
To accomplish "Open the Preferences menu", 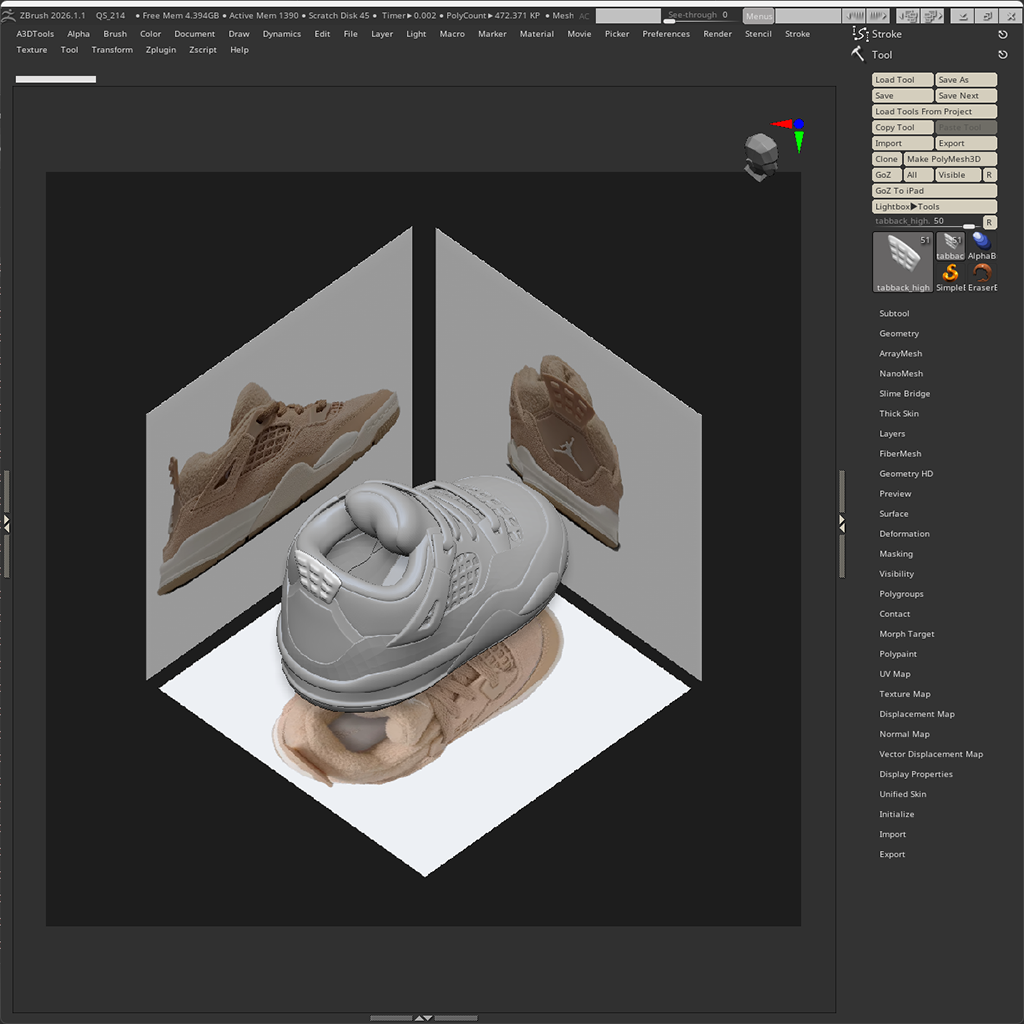I will 665,34.
